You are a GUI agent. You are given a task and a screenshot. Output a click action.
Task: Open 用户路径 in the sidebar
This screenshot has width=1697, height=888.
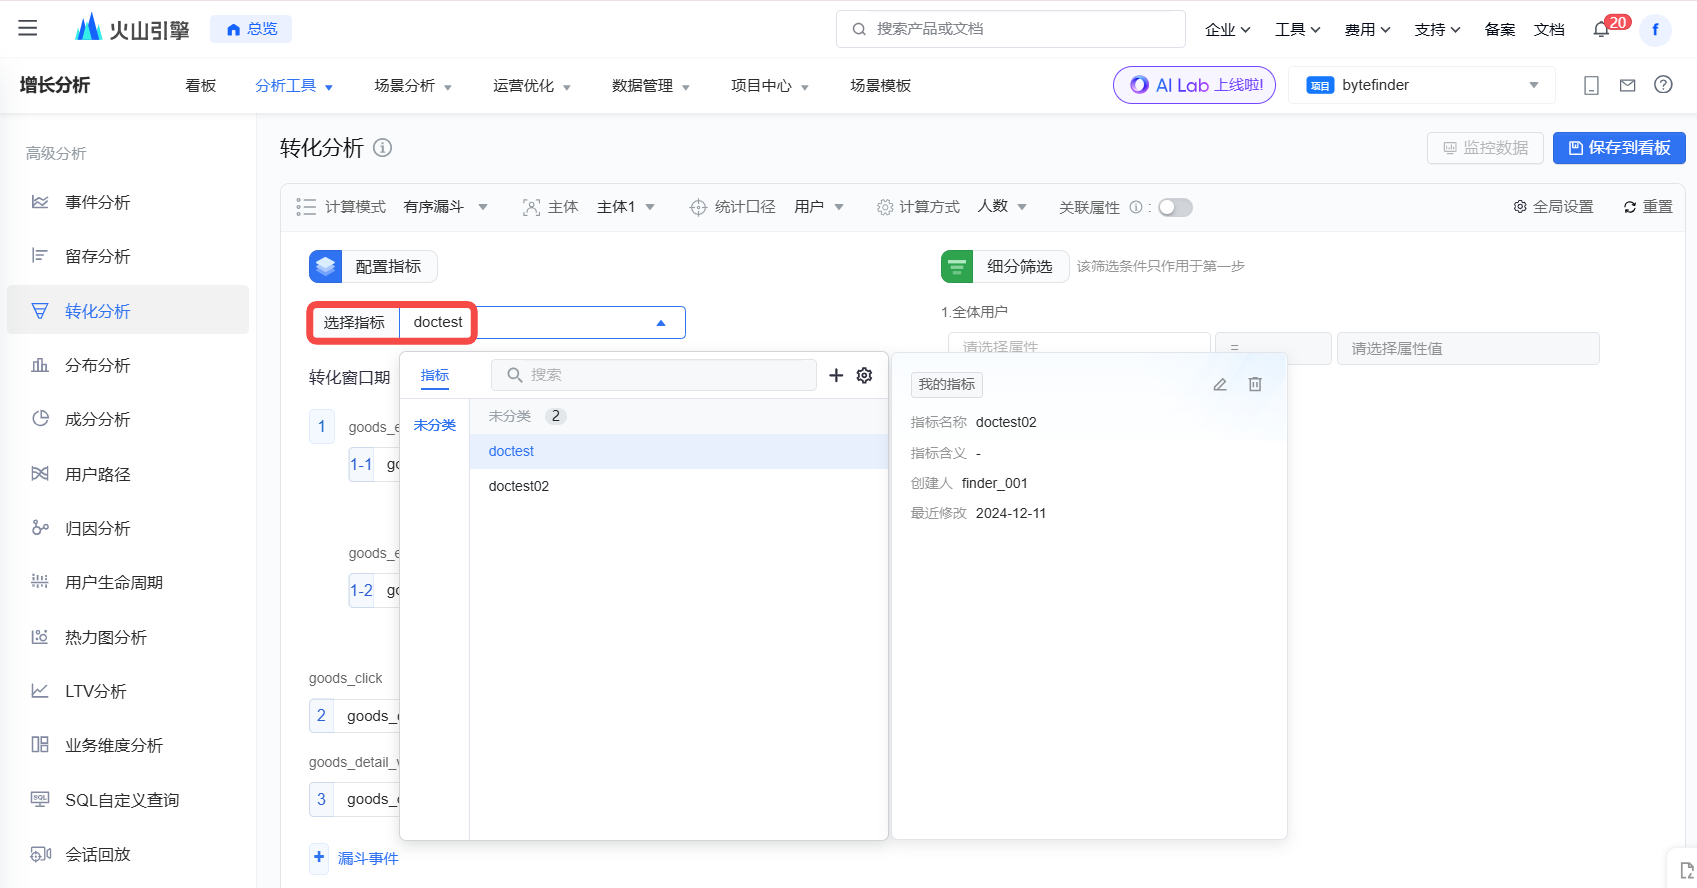pos(128,474)
